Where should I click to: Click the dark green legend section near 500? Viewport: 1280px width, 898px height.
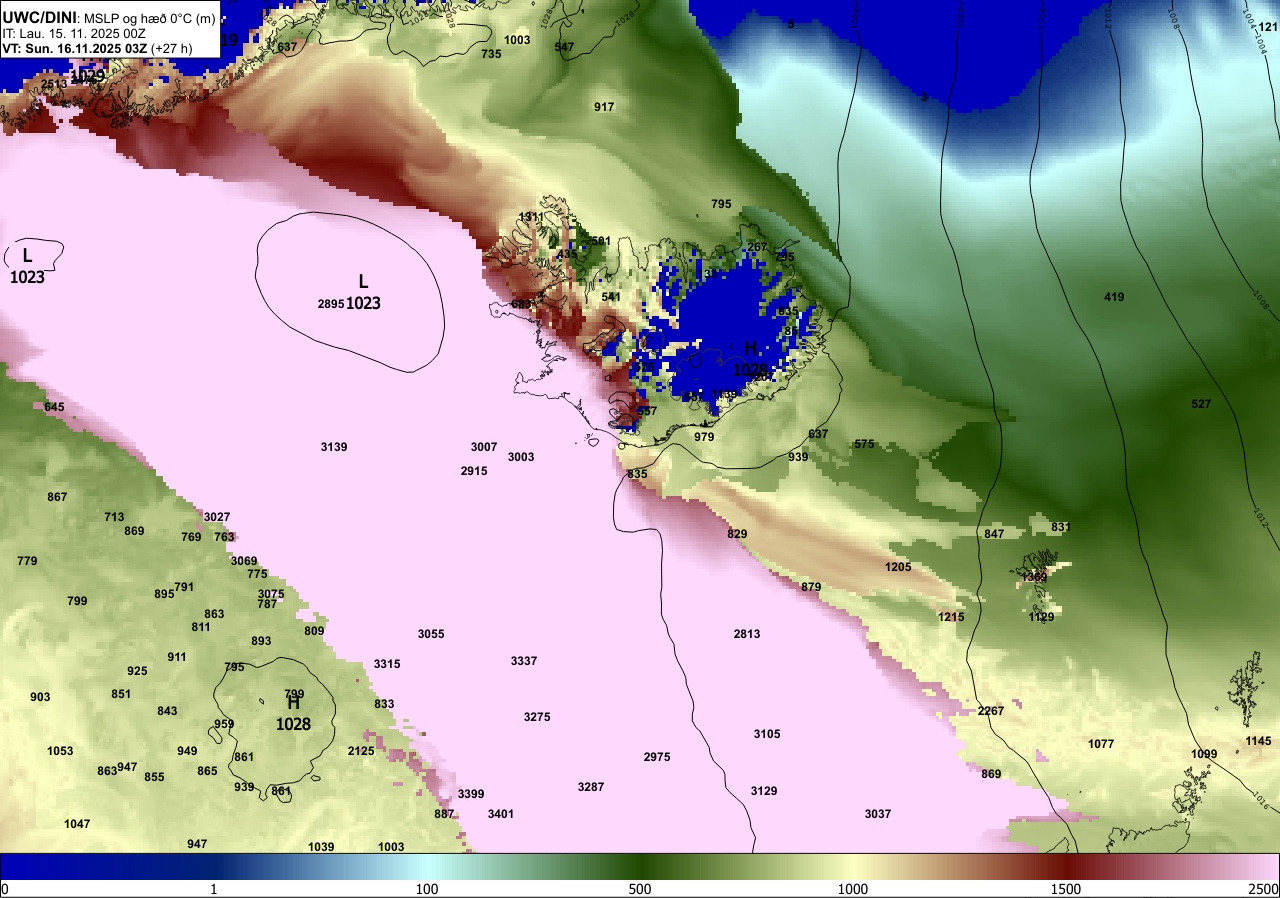point(640,866)
